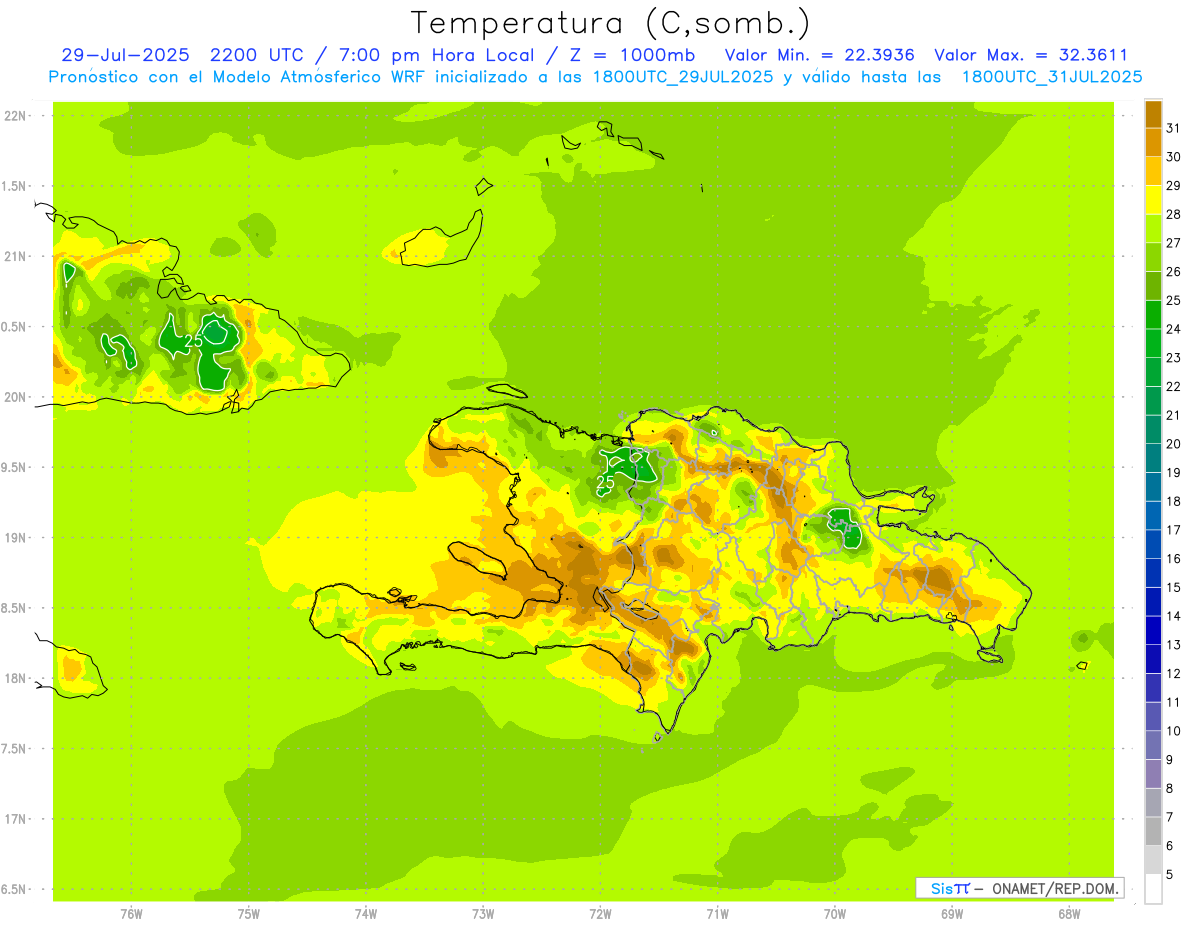Image resolution: width=1200 pixels, height=927 pixels.
Task: Click the 76W longitude axis label
Action: click(131, 914)
